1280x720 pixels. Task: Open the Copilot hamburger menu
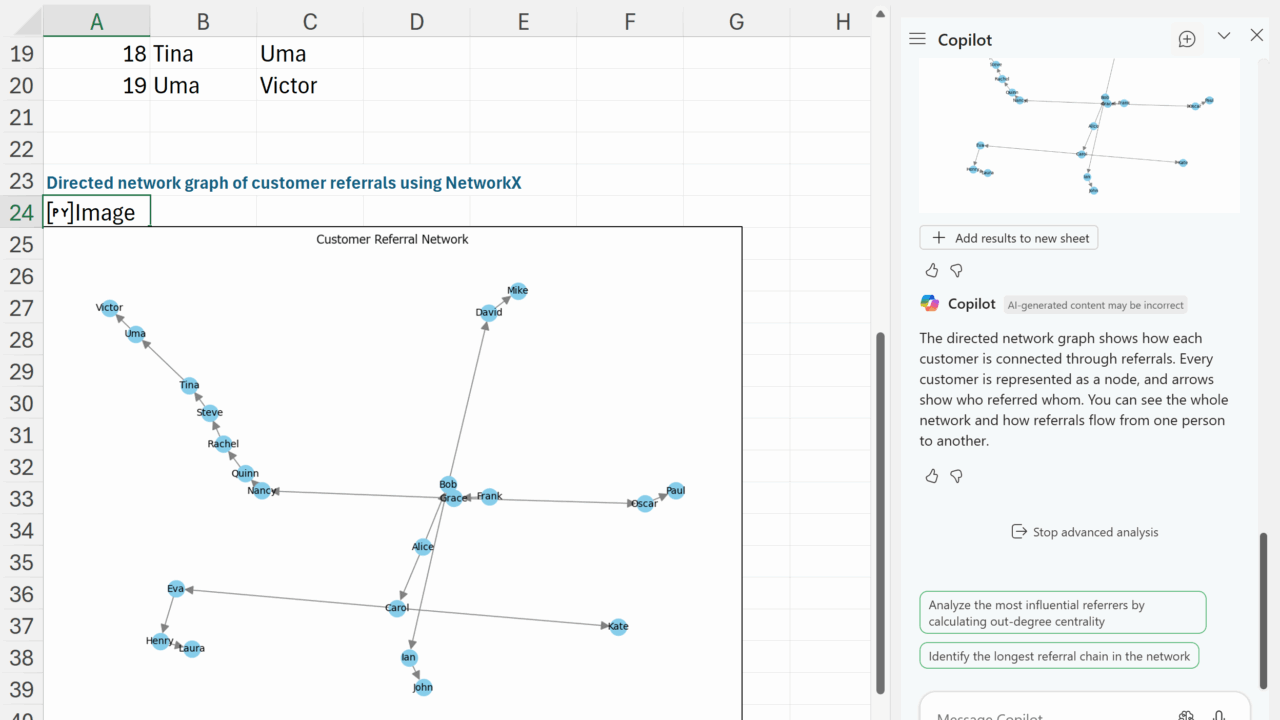(x=917, y=39)
